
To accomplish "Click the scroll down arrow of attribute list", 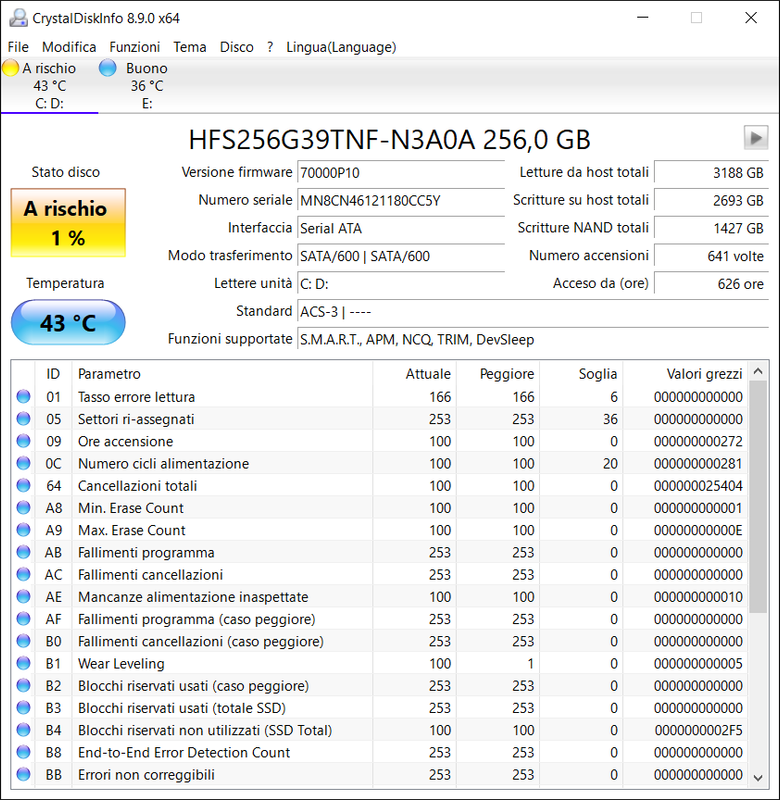I will (758, 778).
